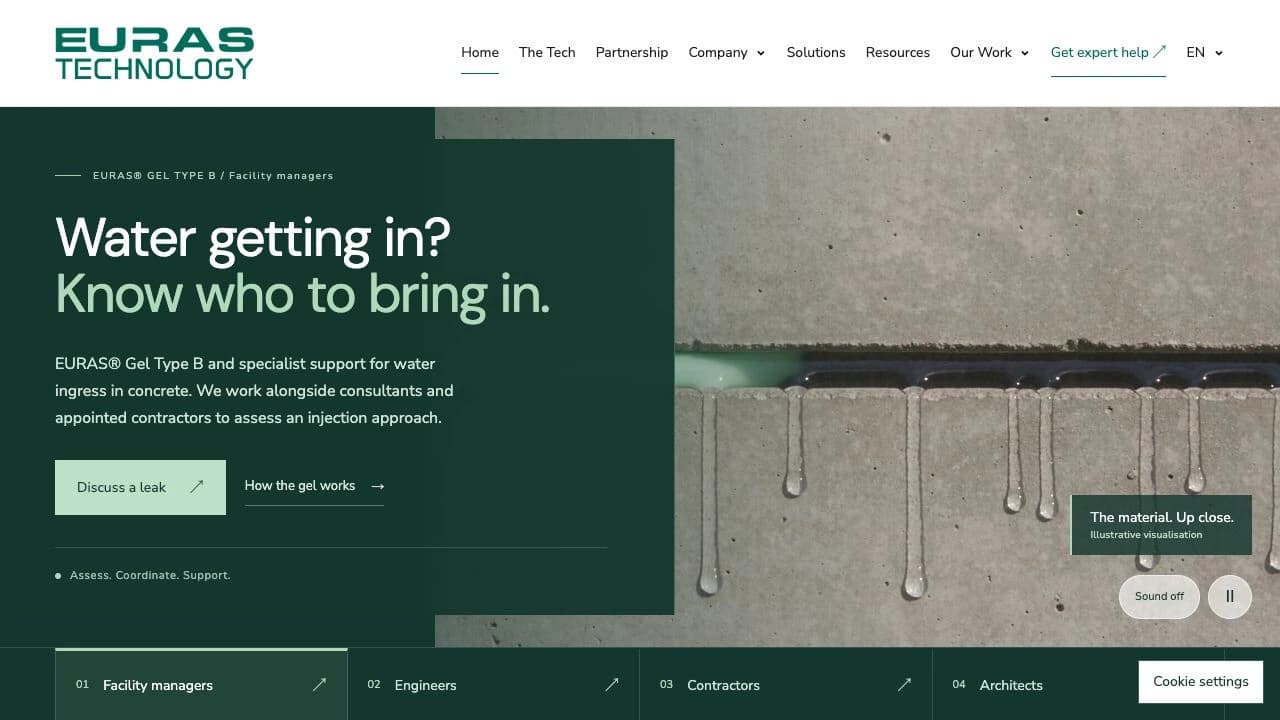
Task: Select the Facility managers tab
Action: 201,684
